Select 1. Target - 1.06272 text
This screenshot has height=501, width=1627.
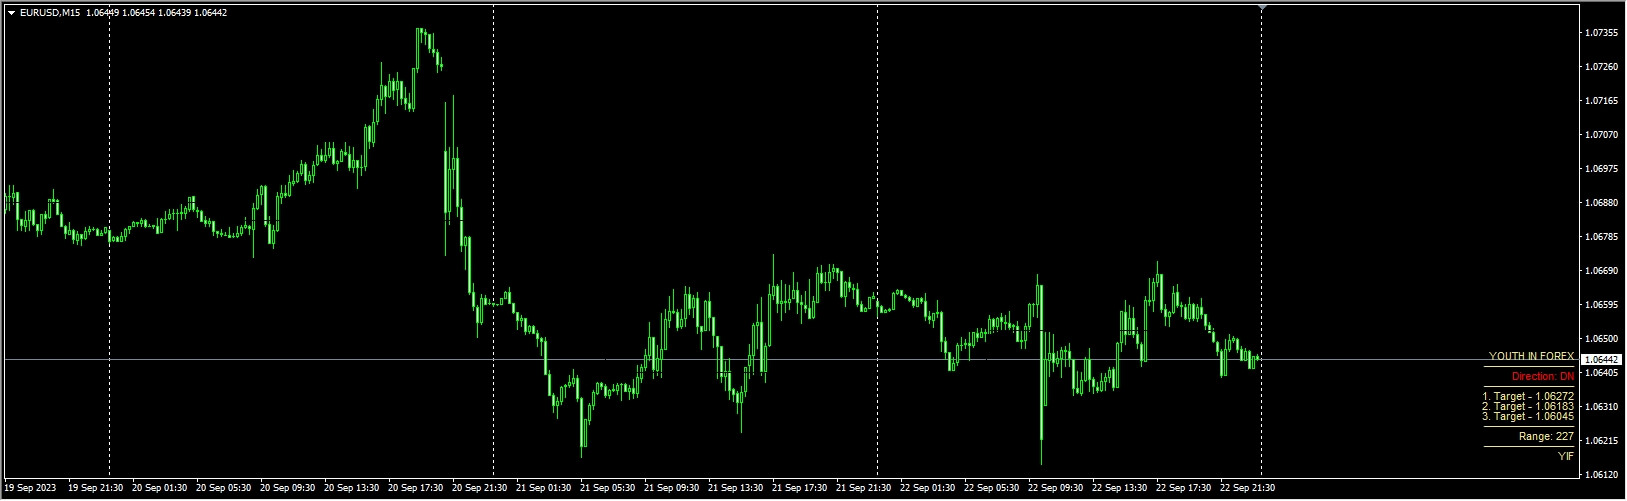(1528, 397)
